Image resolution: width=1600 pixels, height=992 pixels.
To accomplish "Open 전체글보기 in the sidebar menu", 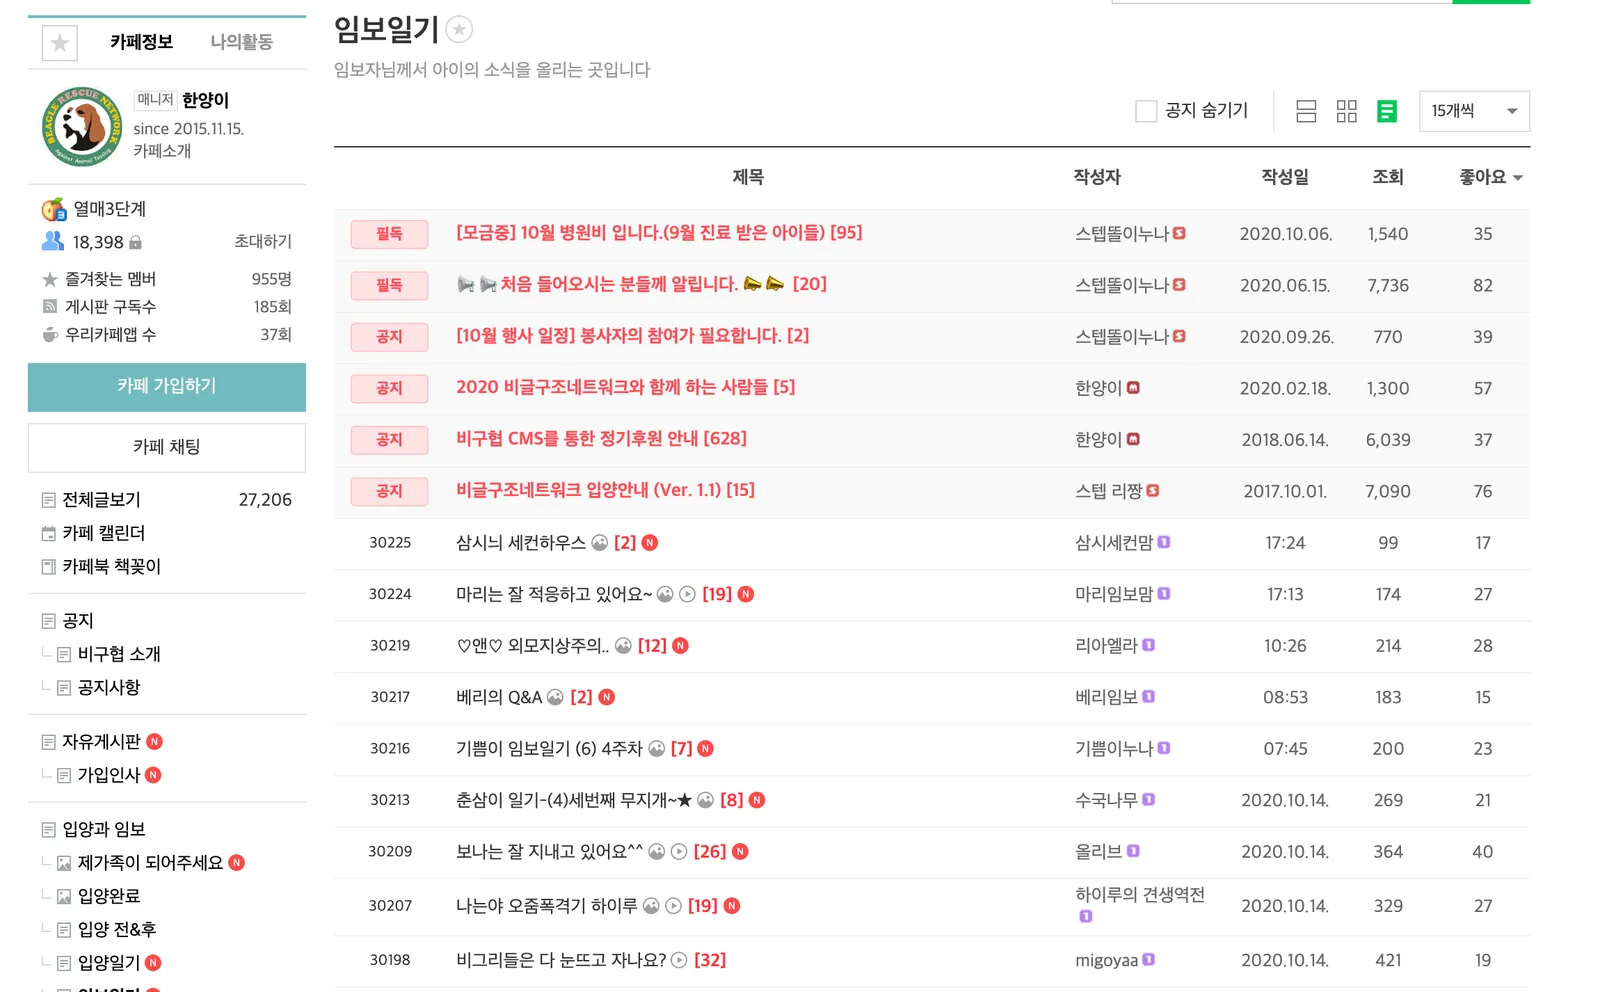I will coord(102,500).
